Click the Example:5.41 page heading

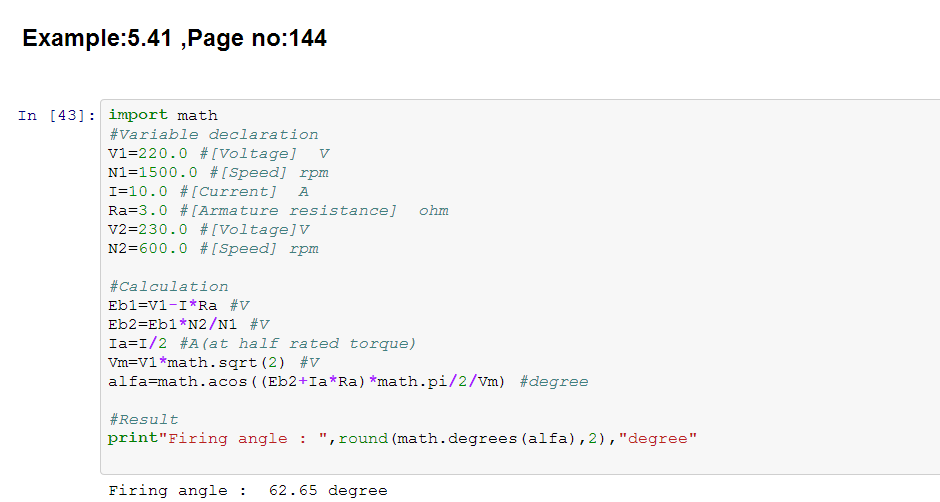174,39
